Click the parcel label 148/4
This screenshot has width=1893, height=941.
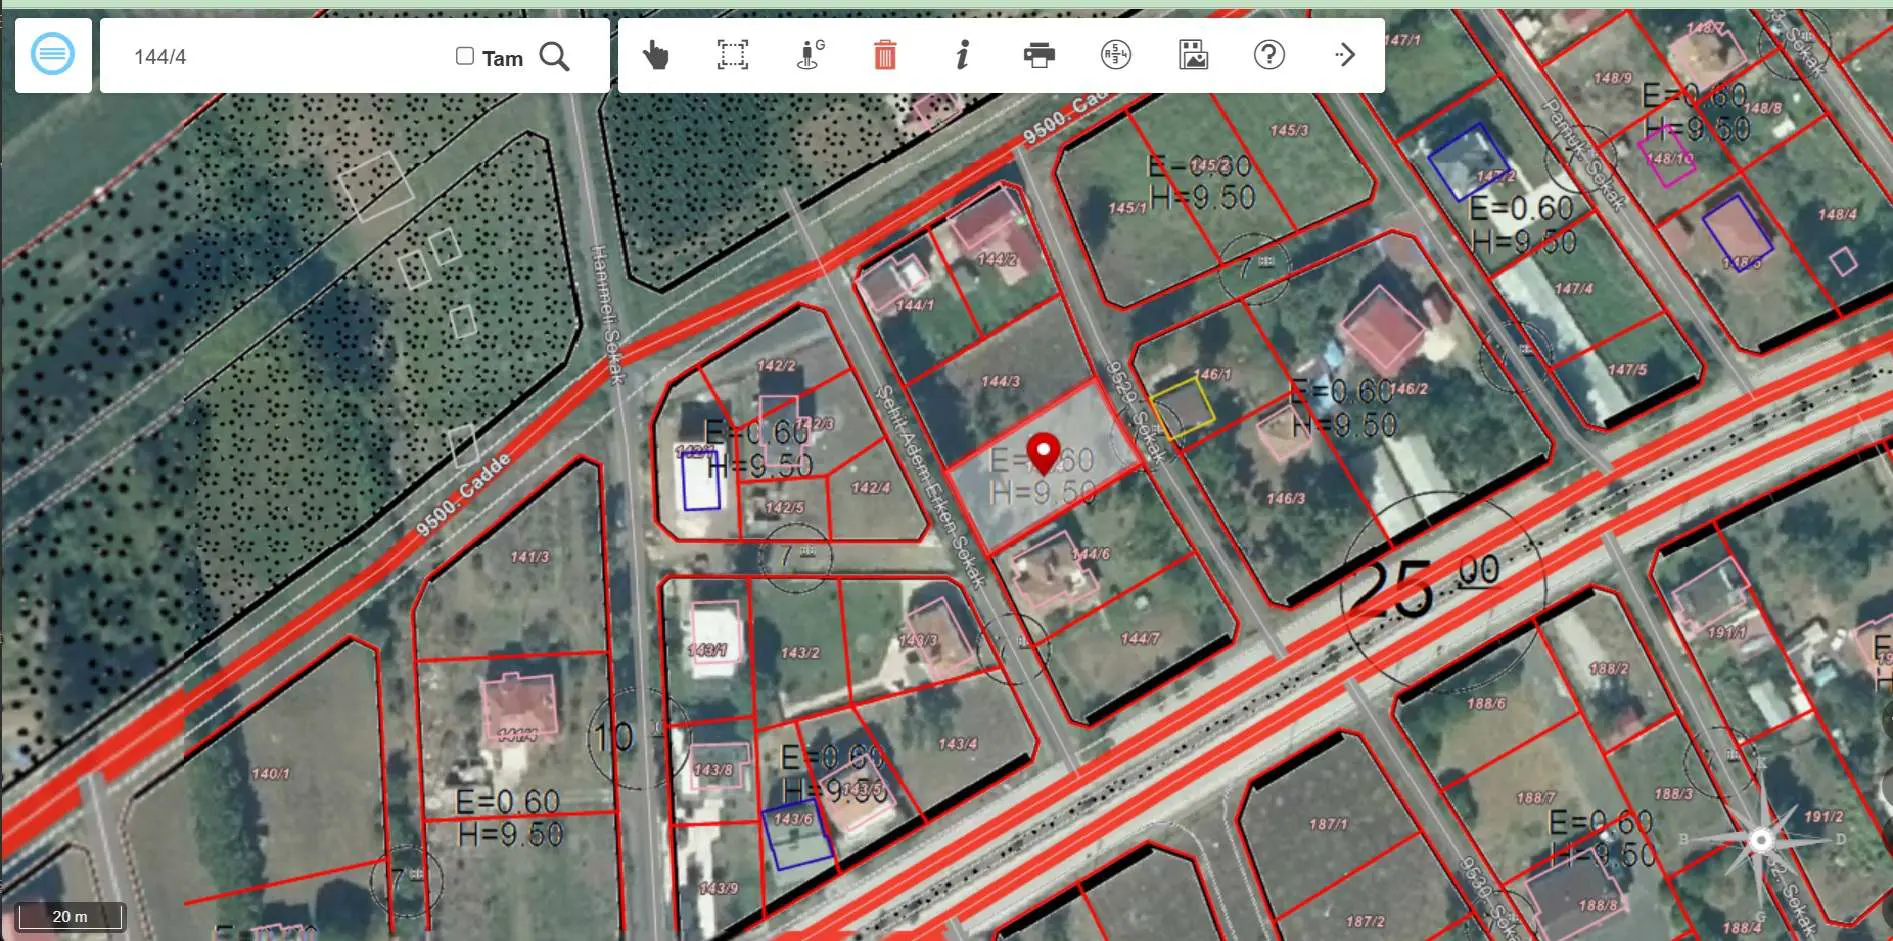tap(1837, 214)
